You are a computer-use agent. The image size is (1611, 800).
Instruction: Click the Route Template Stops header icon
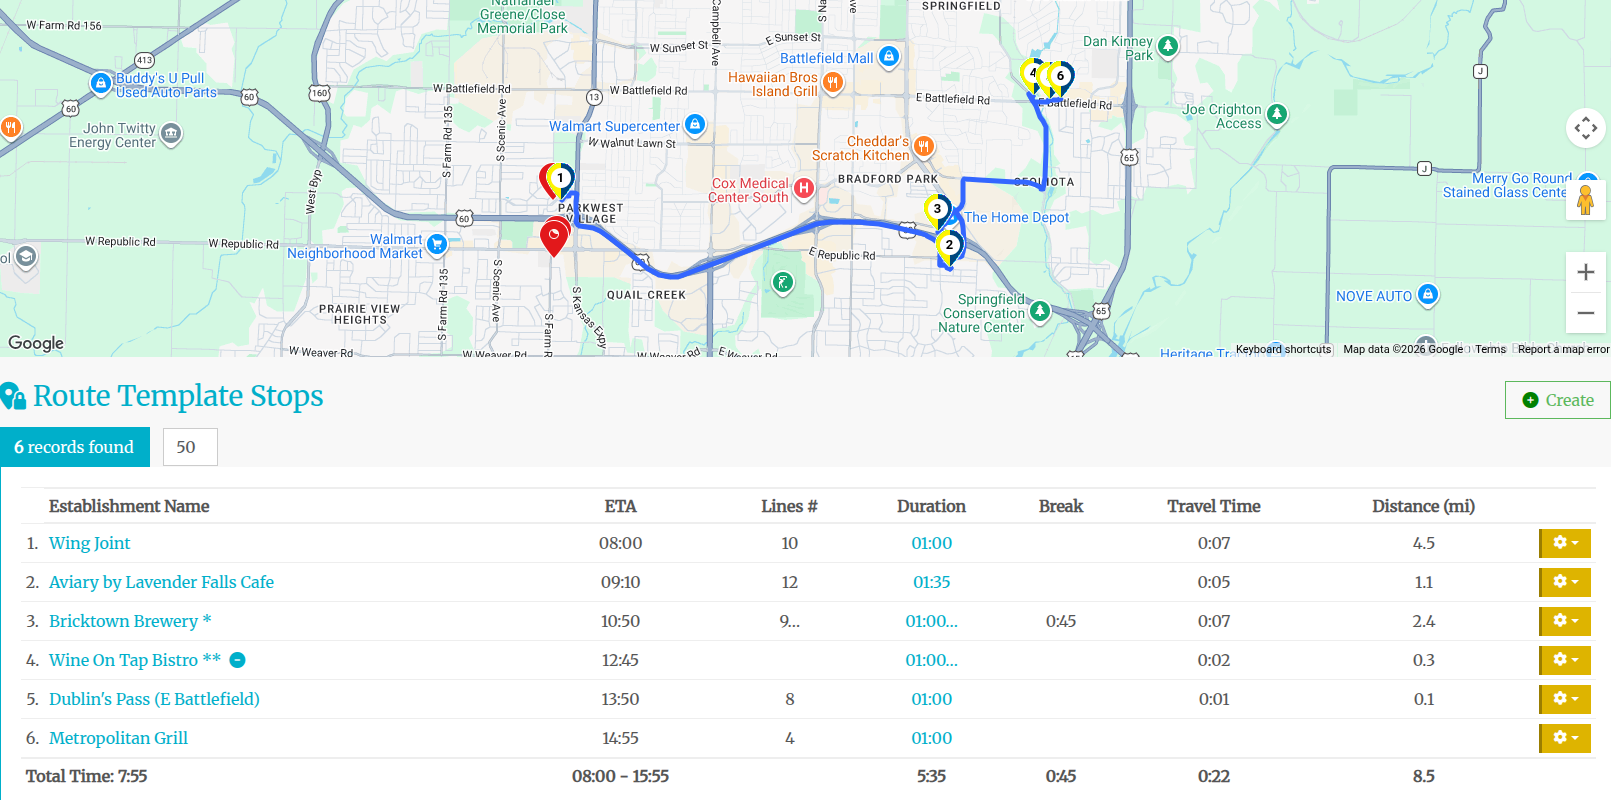coord(13,397)
